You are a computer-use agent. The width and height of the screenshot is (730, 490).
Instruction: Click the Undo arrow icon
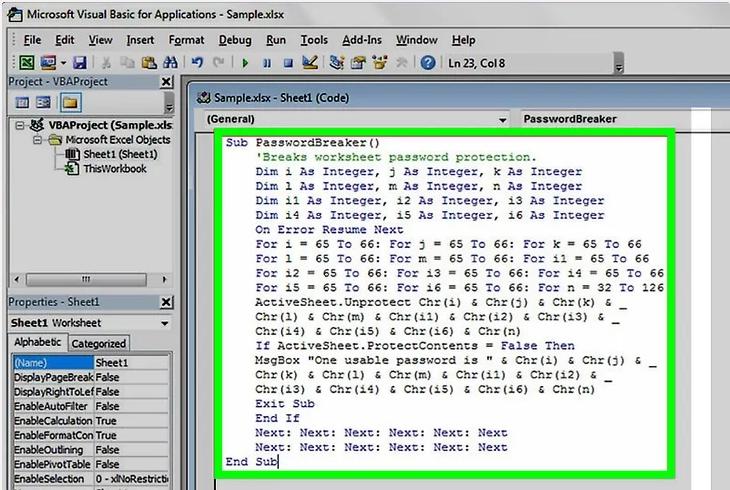tap(197, 62)
